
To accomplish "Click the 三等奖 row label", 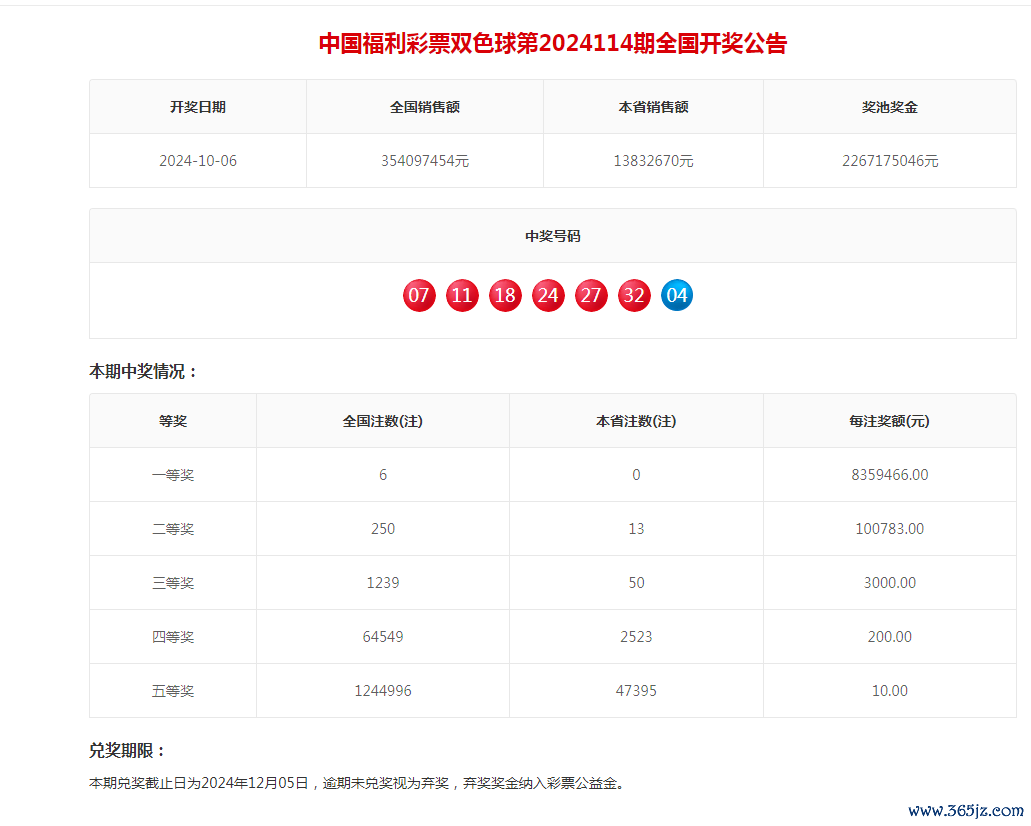I will click(173, 583).
